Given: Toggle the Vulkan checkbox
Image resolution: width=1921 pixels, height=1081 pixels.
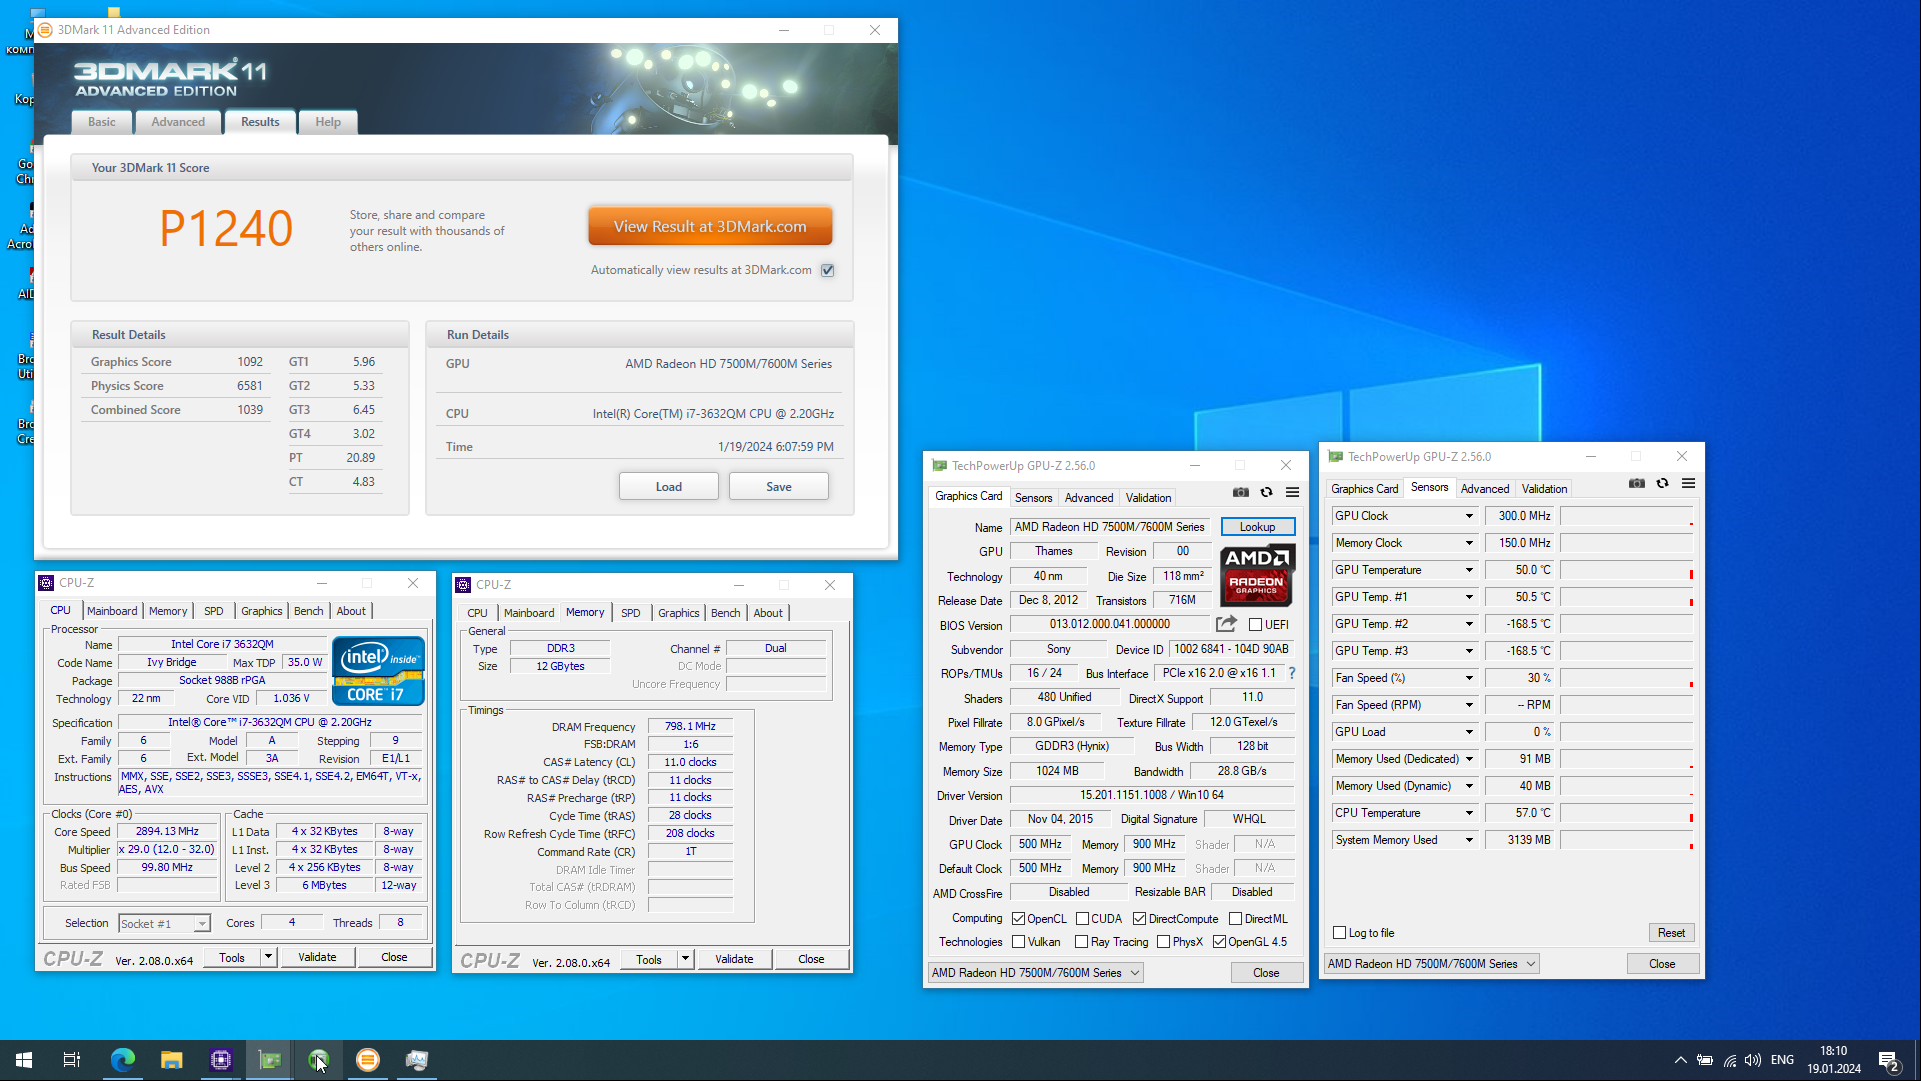Looking at the screenshot, I should pos(1019,942).
